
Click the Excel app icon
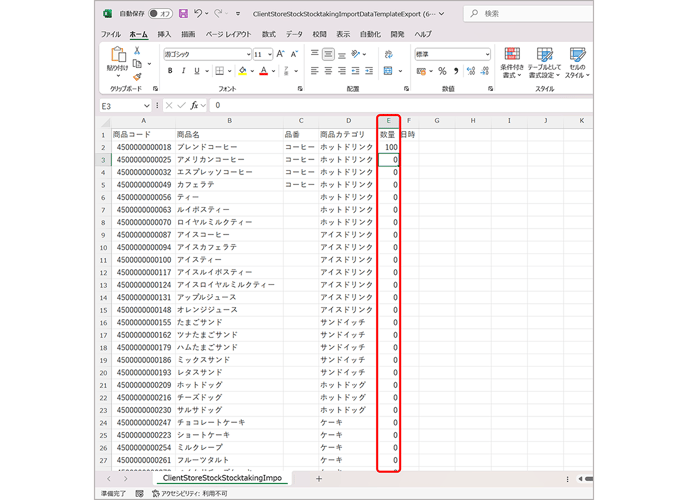108,14
